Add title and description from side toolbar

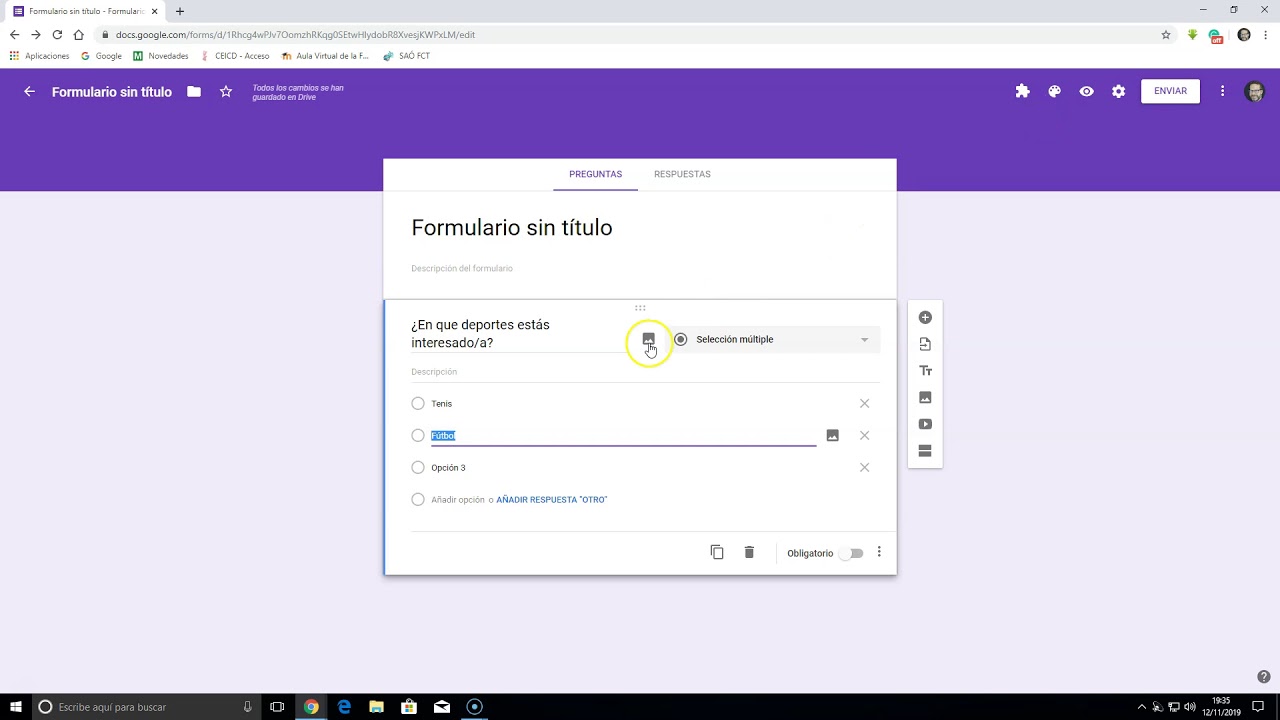coord(925,371)
